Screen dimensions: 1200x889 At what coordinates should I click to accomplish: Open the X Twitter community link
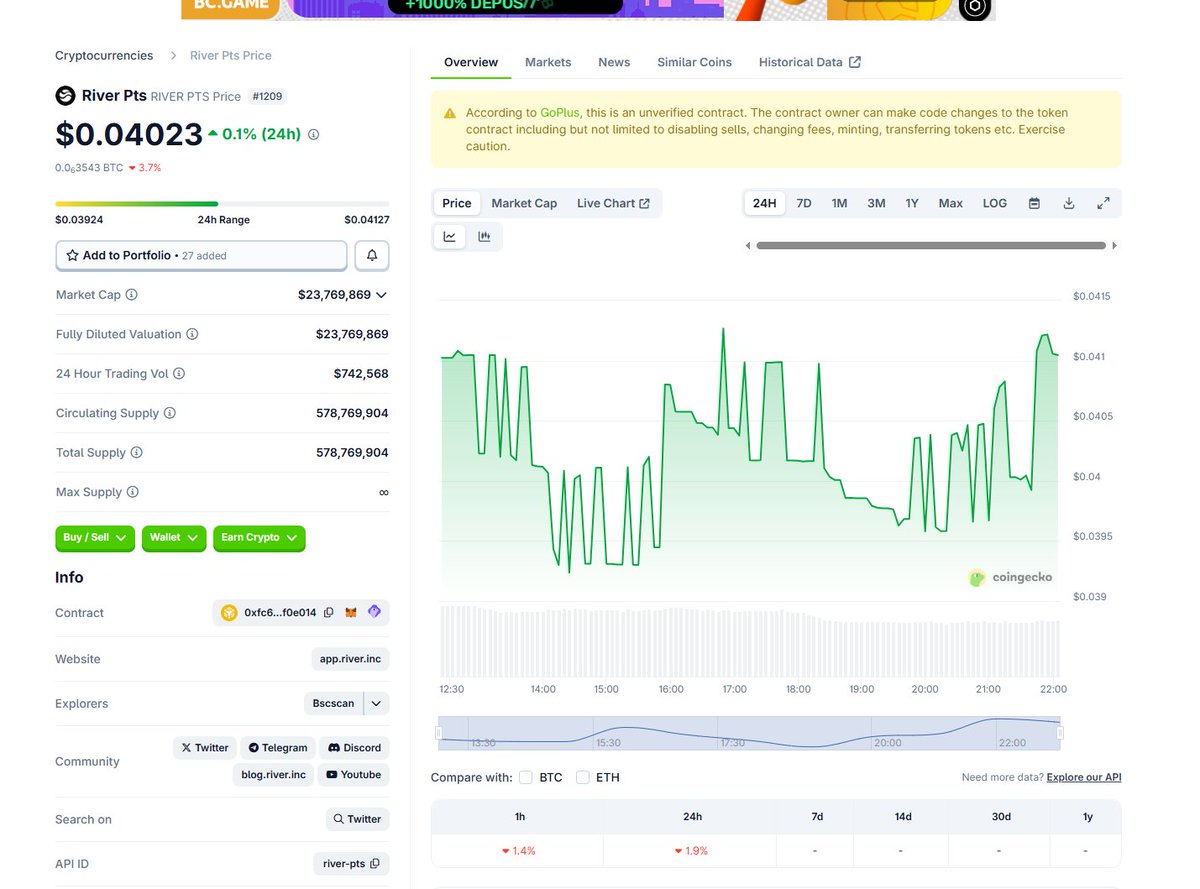click(x=205, y=748)
